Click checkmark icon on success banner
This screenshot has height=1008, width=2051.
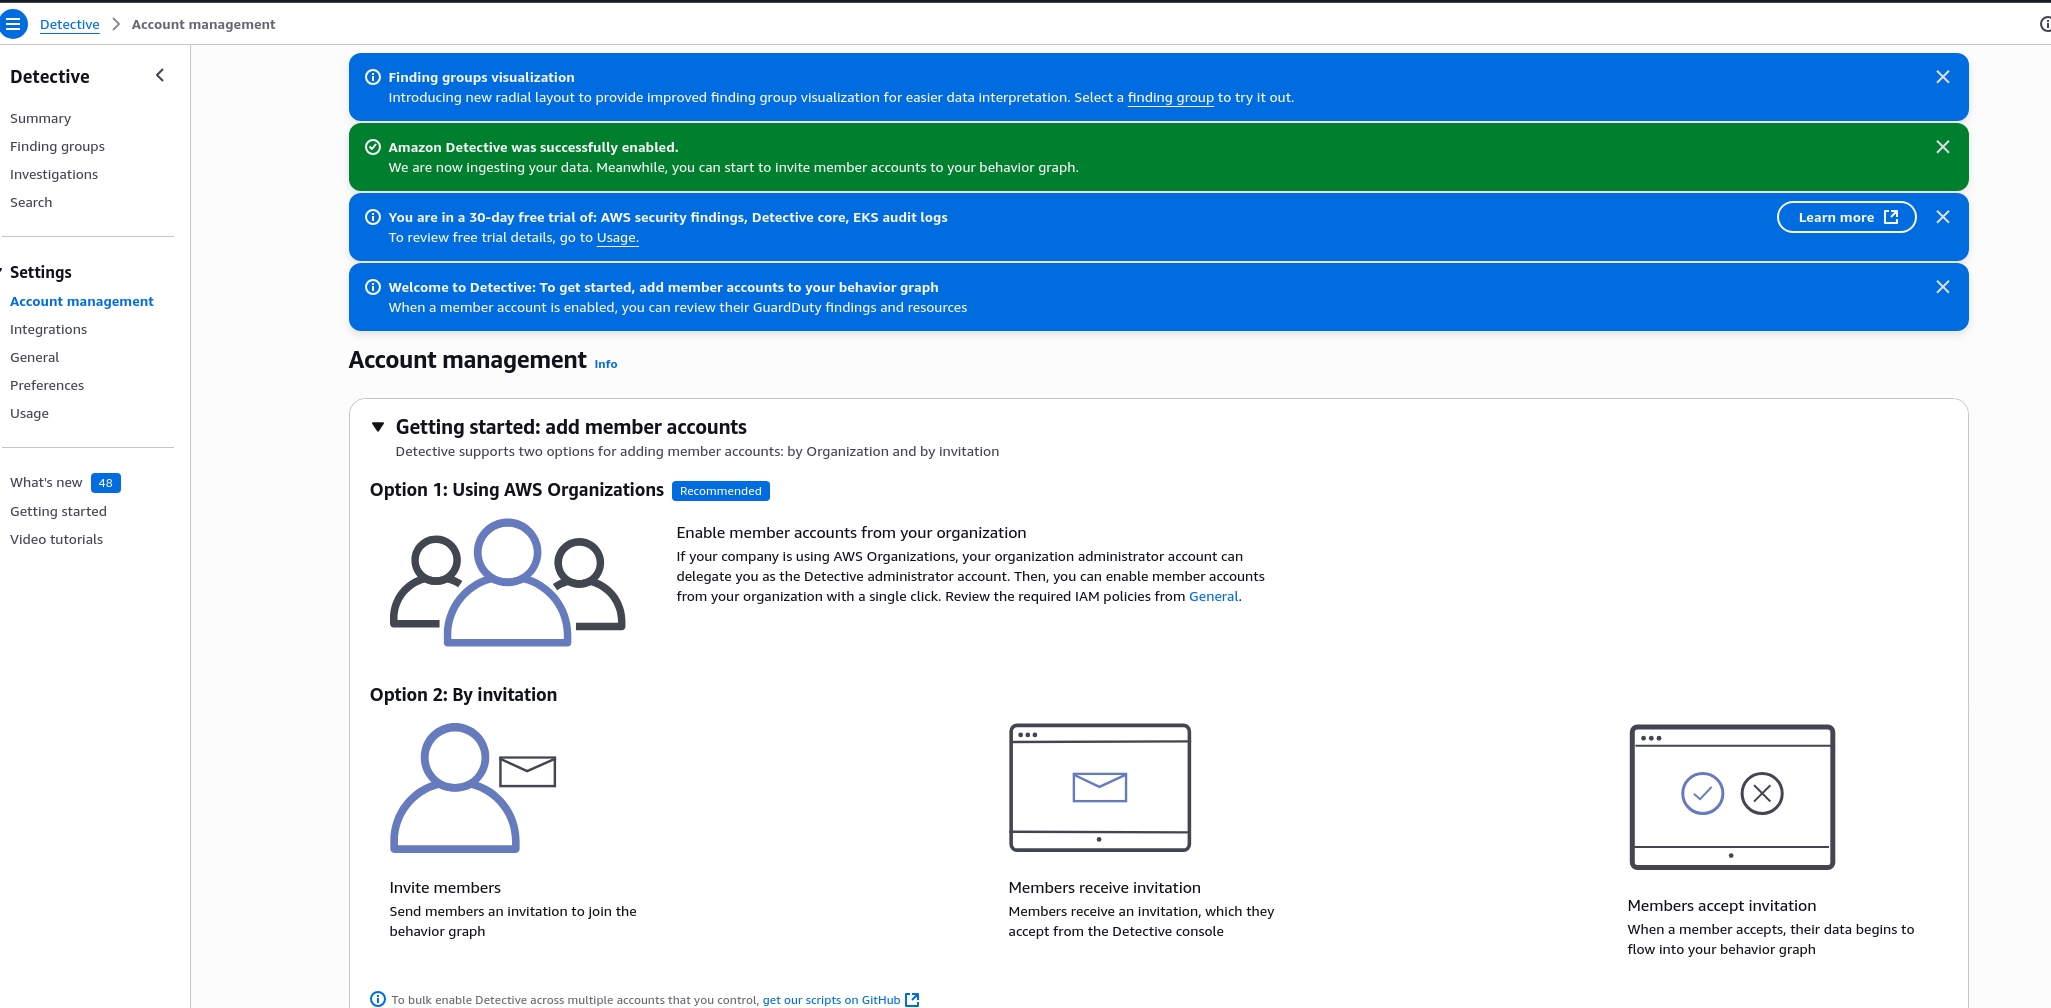pyautogui.click(x=373, y=147)
